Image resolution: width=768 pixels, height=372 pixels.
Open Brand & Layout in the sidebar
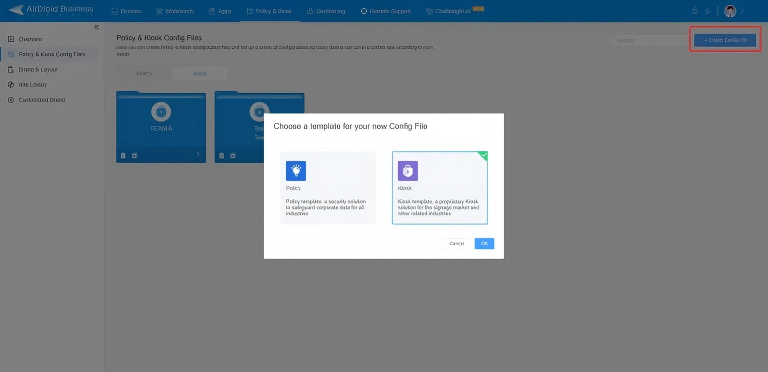pos(38,70)
